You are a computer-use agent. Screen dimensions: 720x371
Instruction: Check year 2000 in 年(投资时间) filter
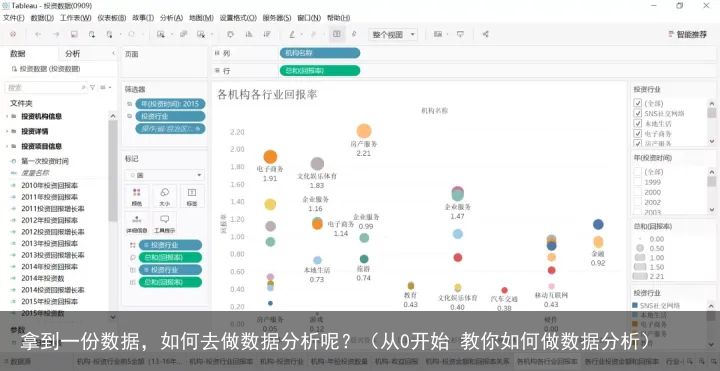point(637,191)
